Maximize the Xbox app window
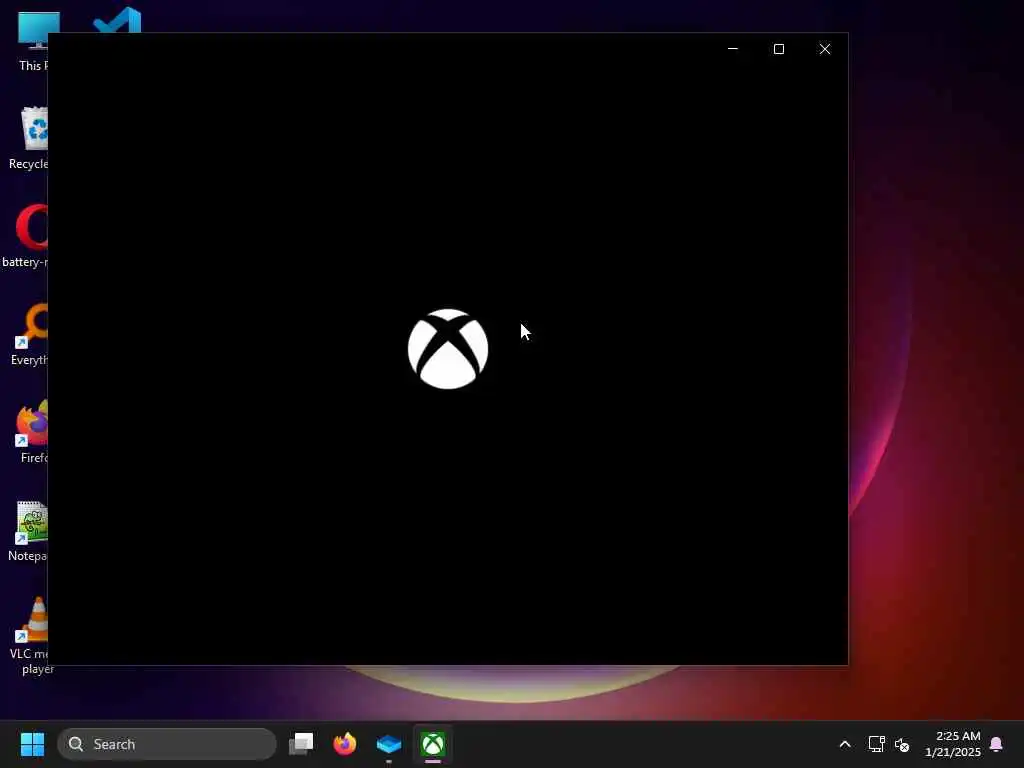 coord(778,49)
